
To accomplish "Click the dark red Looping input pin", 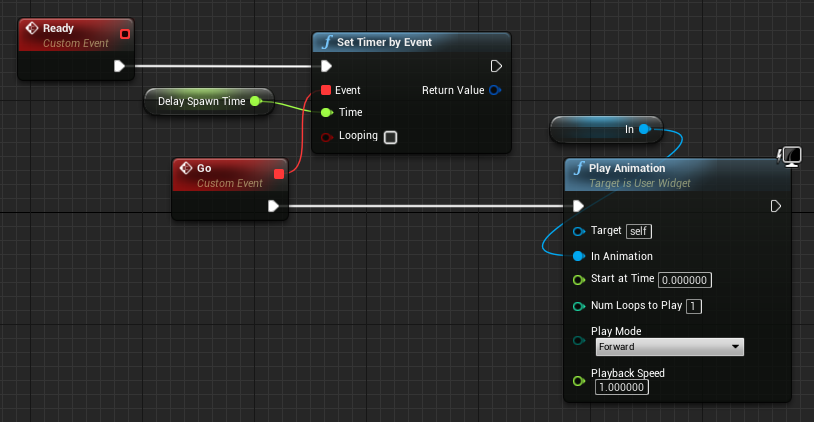I will 327,137.
